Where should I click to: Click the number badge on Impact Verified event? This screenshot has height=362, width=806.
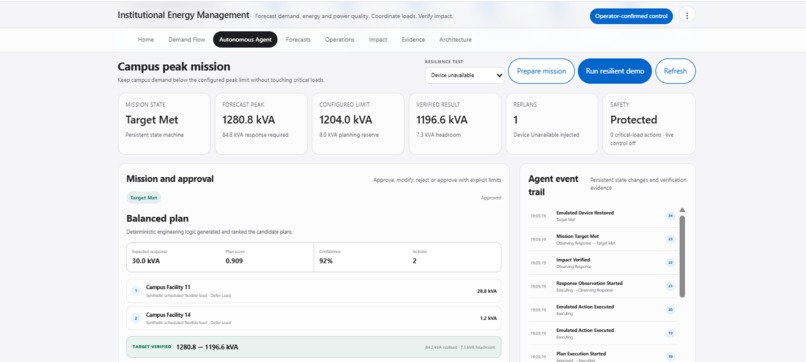670,263
